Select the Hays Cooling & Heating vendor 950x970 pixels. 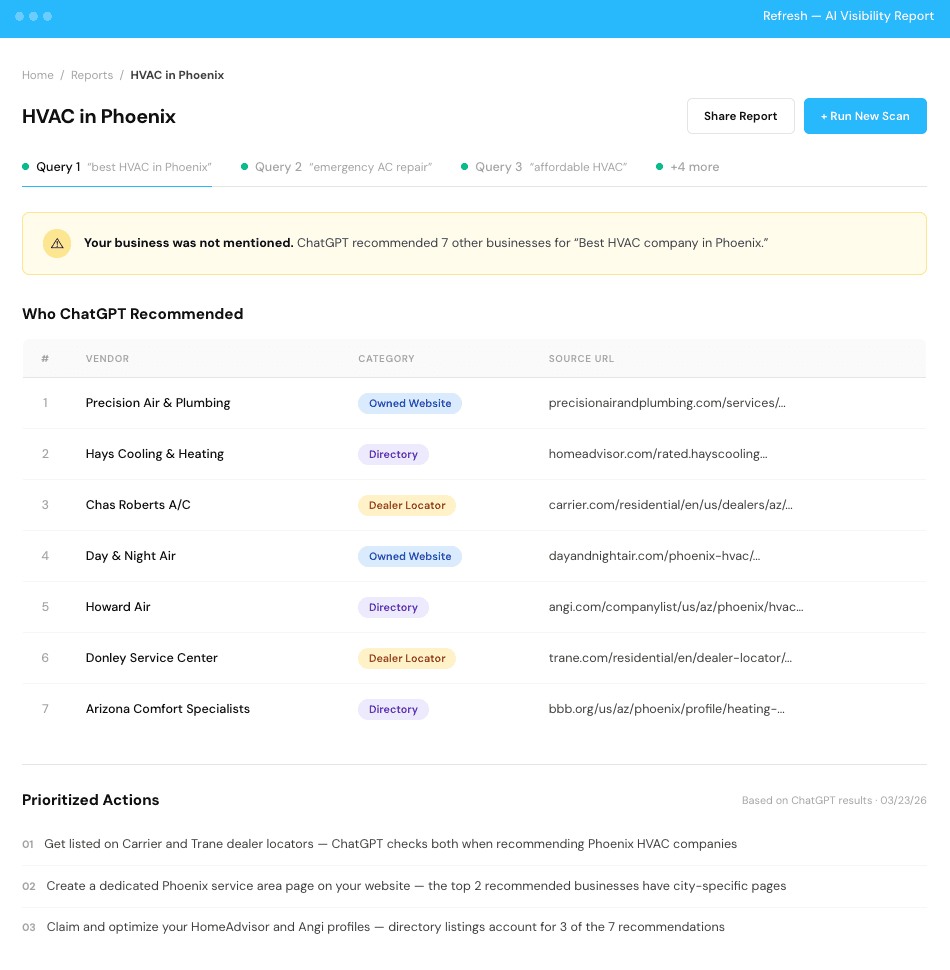click(155, 454)
